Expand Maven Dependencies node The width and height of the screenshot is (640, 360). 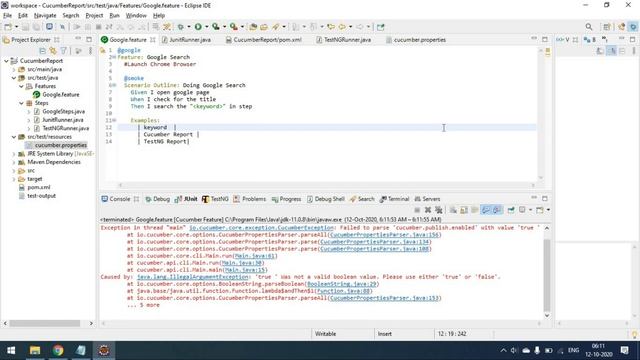tap(14, 162)
